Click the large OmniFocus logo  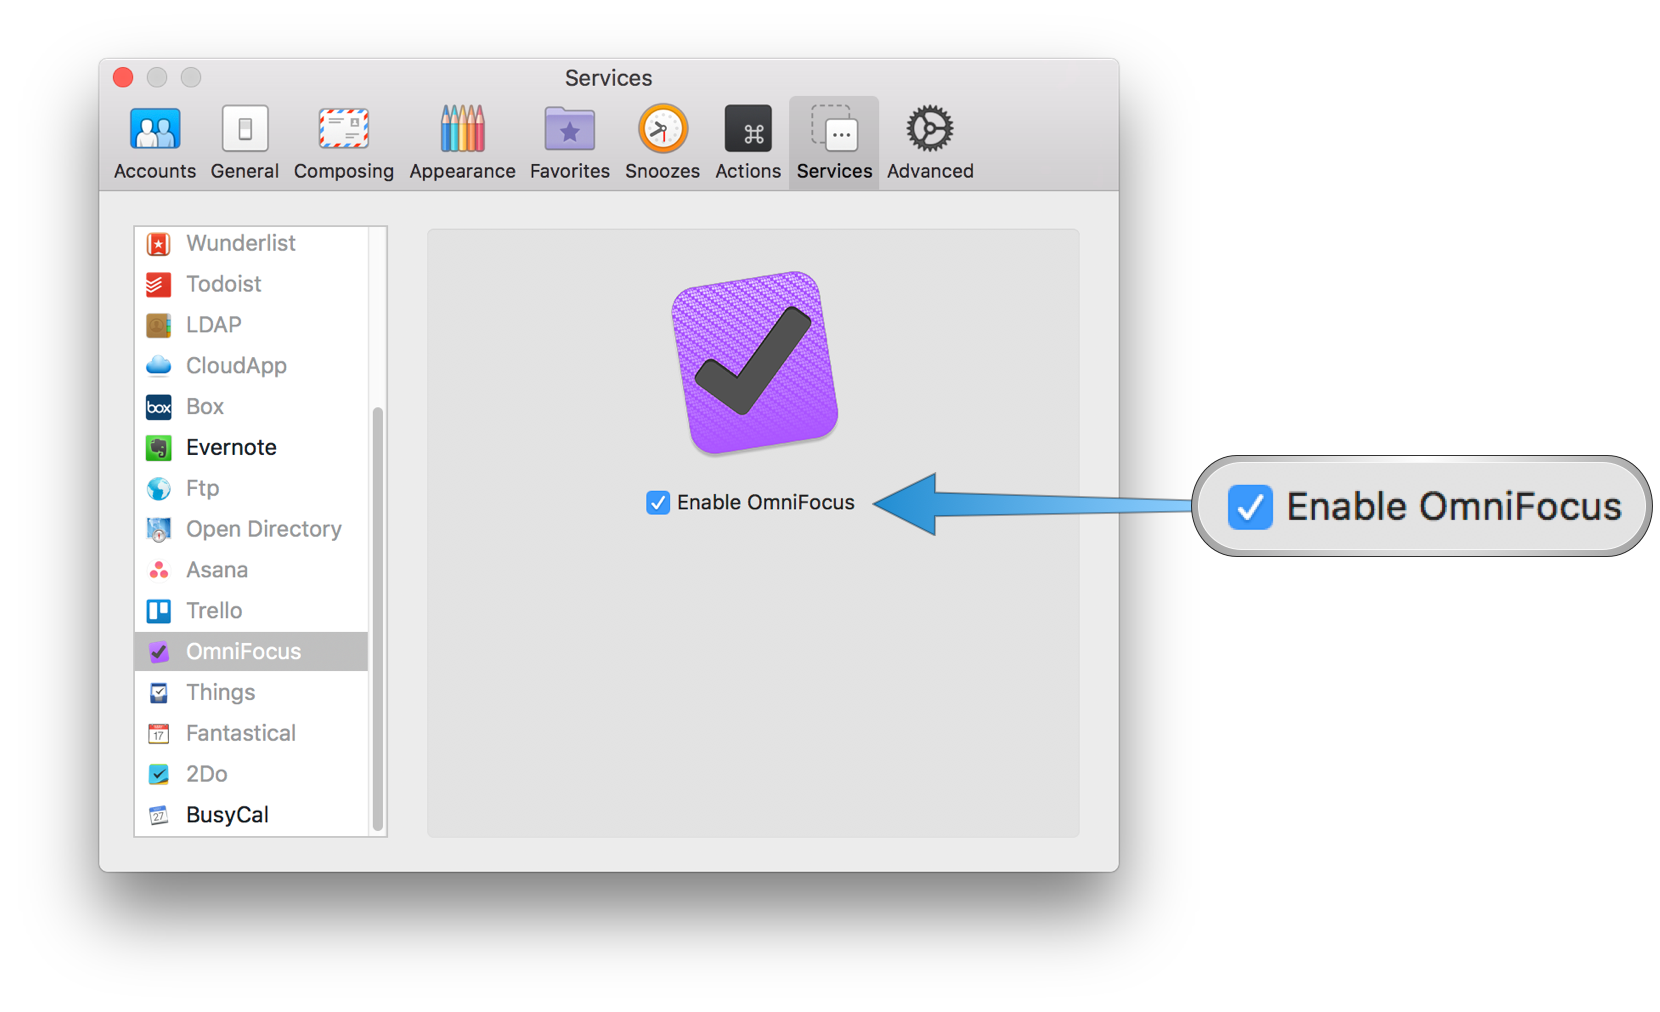[754, 362]
